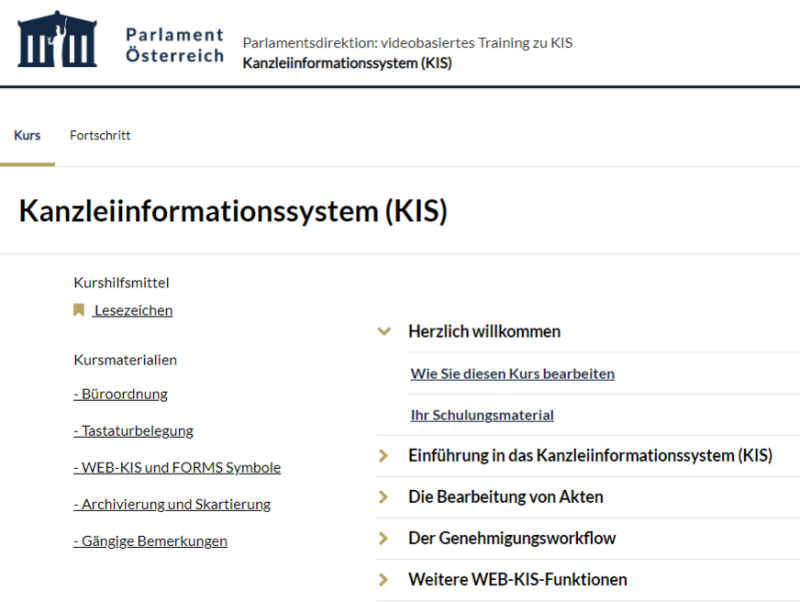Viewport: 800px width, 602px height.
Task: Open the Büroordnung course material
Action: [120, 393]
